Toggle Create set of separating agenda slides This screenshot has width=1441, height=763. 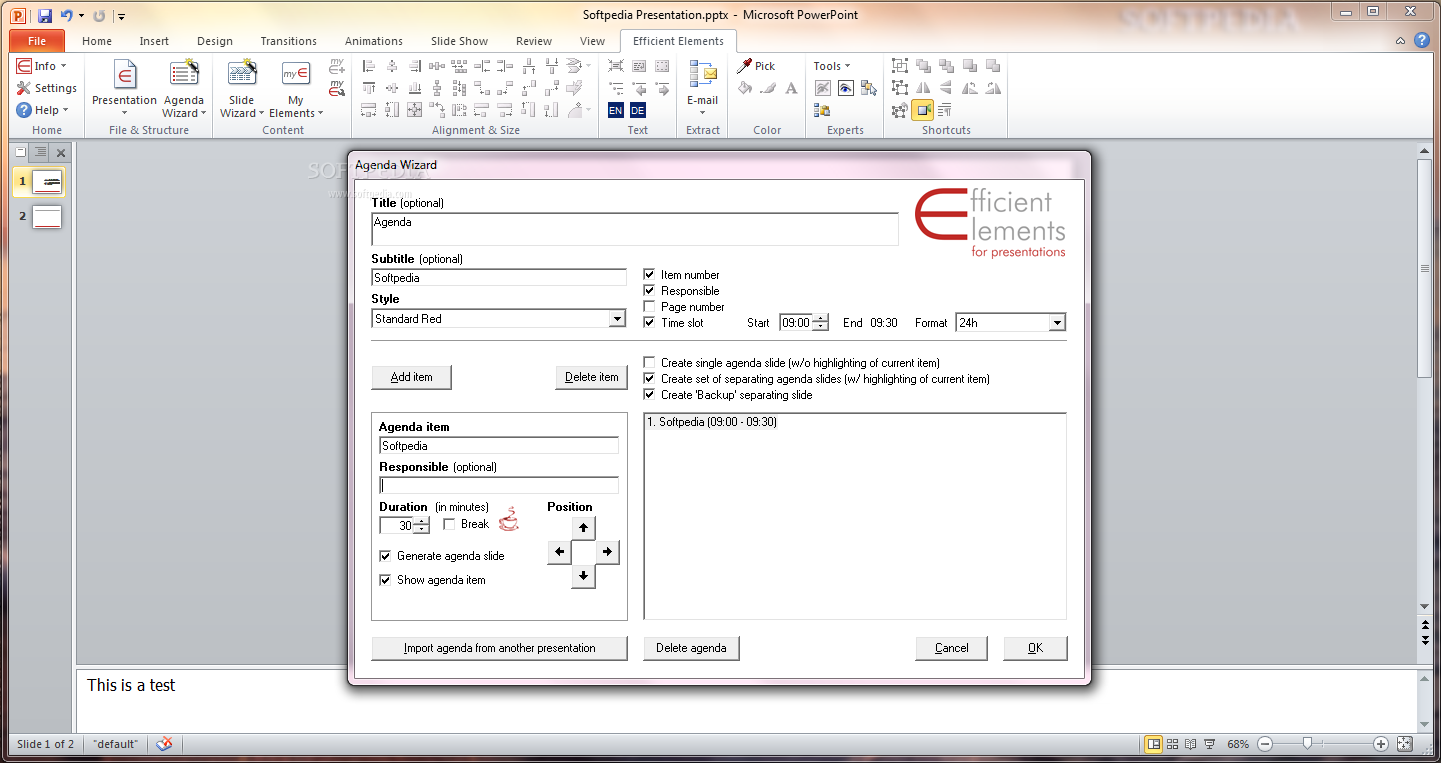point(650,379)
